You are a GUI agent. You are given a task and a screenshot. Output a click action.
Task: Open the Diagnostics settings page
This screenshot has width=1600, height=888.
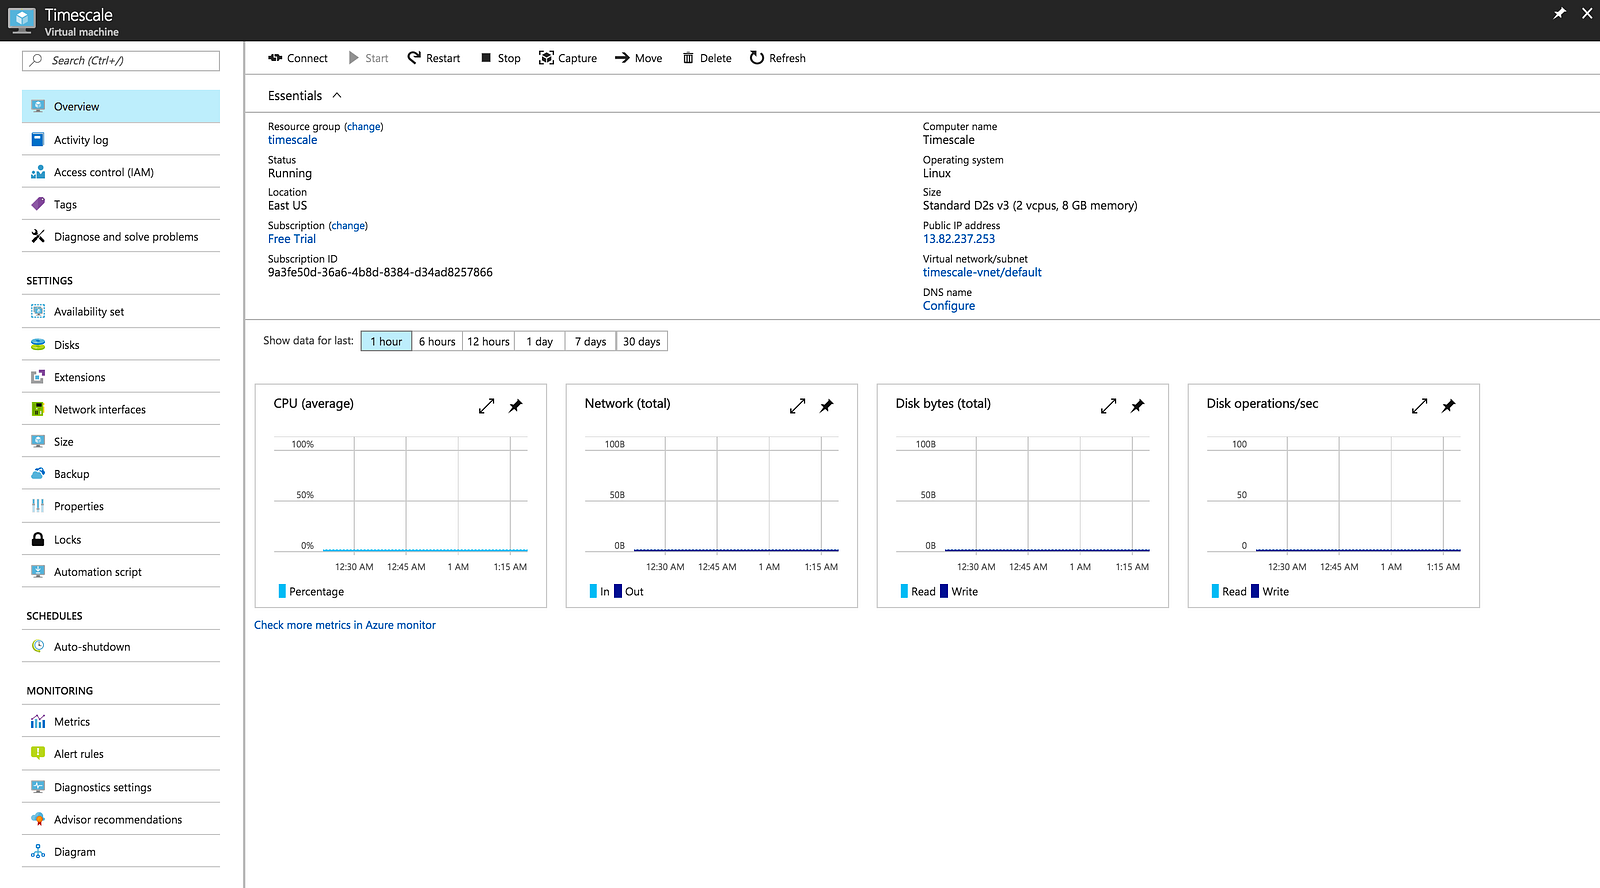(121, 787)
